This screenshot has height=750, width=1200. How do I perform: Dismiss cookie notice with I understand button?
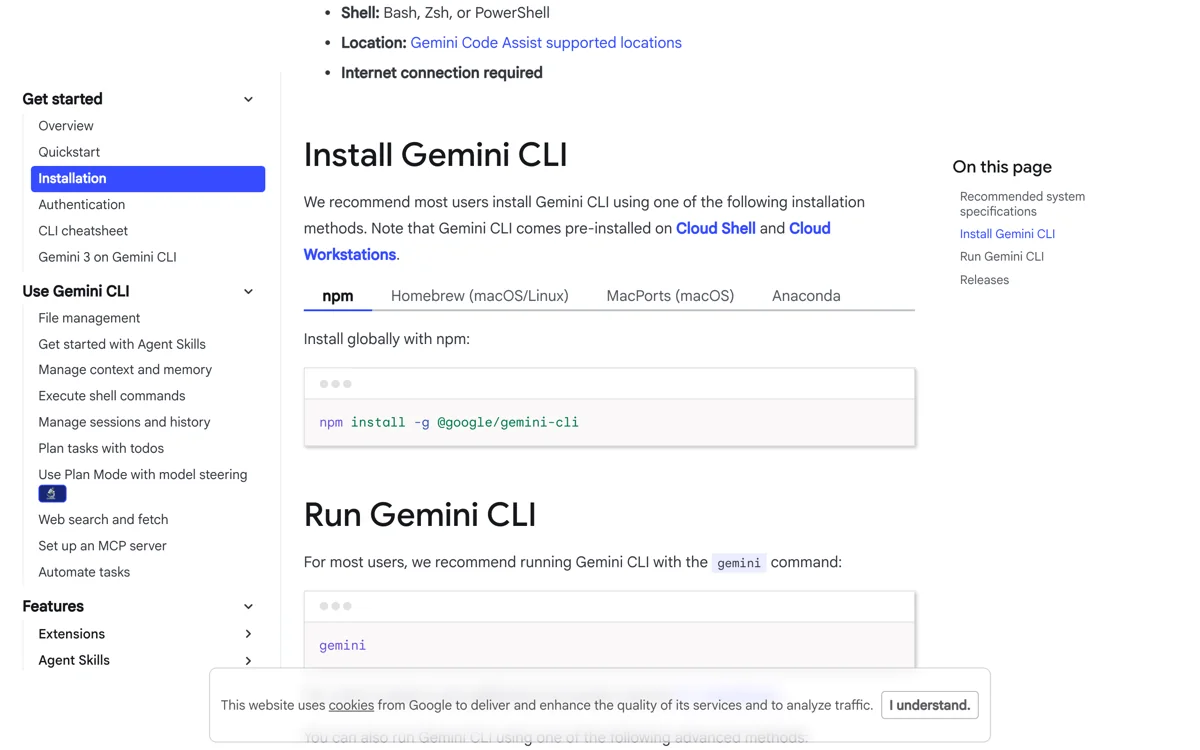pos(930,705)
